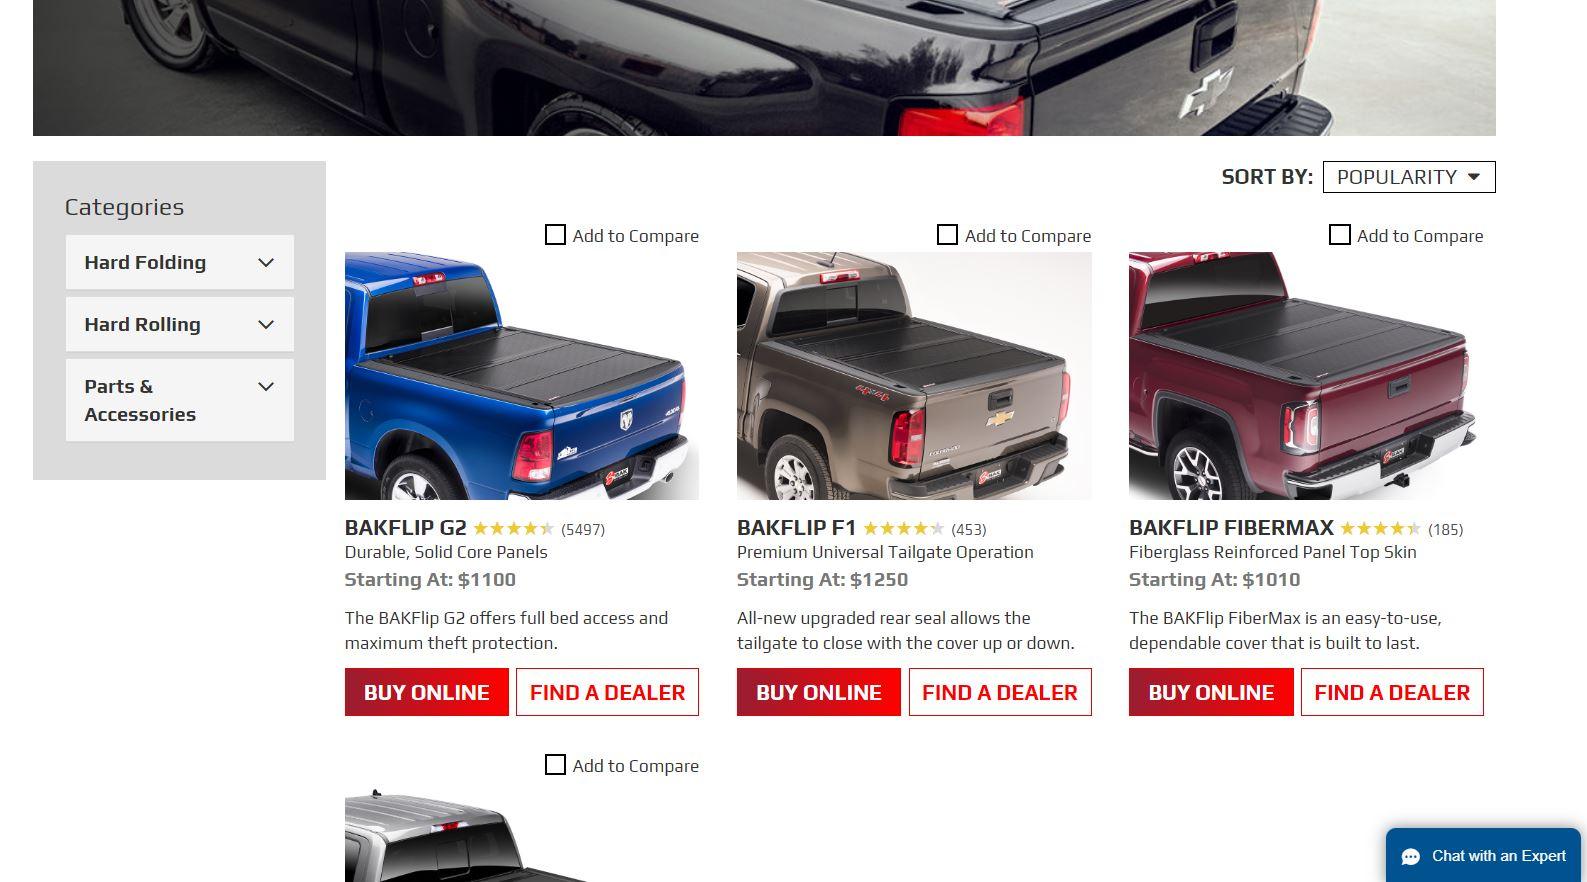
Task: Open the Sort By Popularity dropdown
Action: point(1409,177)
